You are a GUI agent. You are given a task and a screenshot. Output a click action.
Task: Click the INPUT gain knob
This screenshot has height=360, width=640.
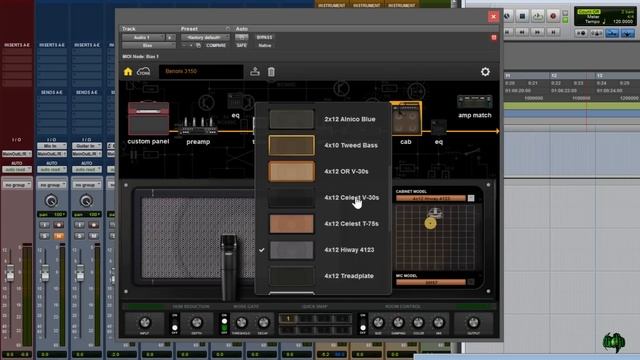pyautogui.click(x=144, y=322)
